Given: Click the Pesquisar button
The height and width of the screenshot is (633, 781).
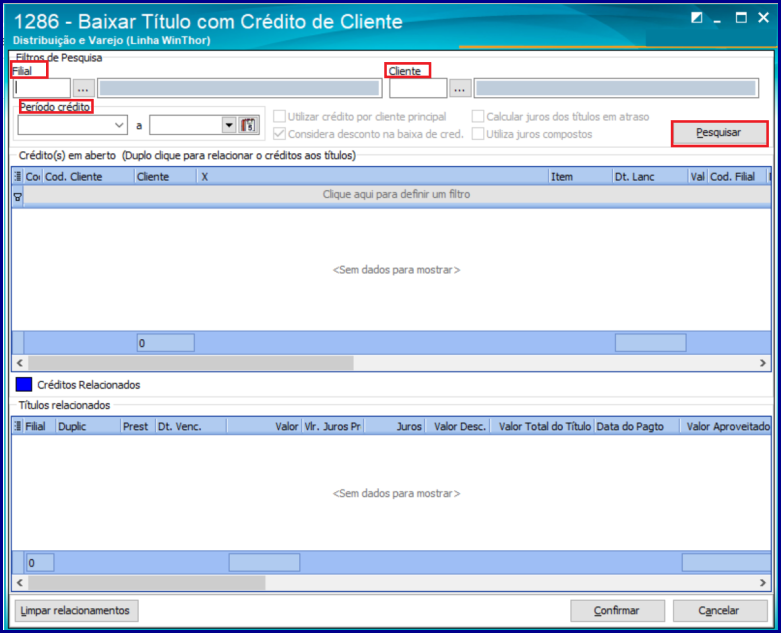Looking at the screenshot, I should (x=719, y=133).
